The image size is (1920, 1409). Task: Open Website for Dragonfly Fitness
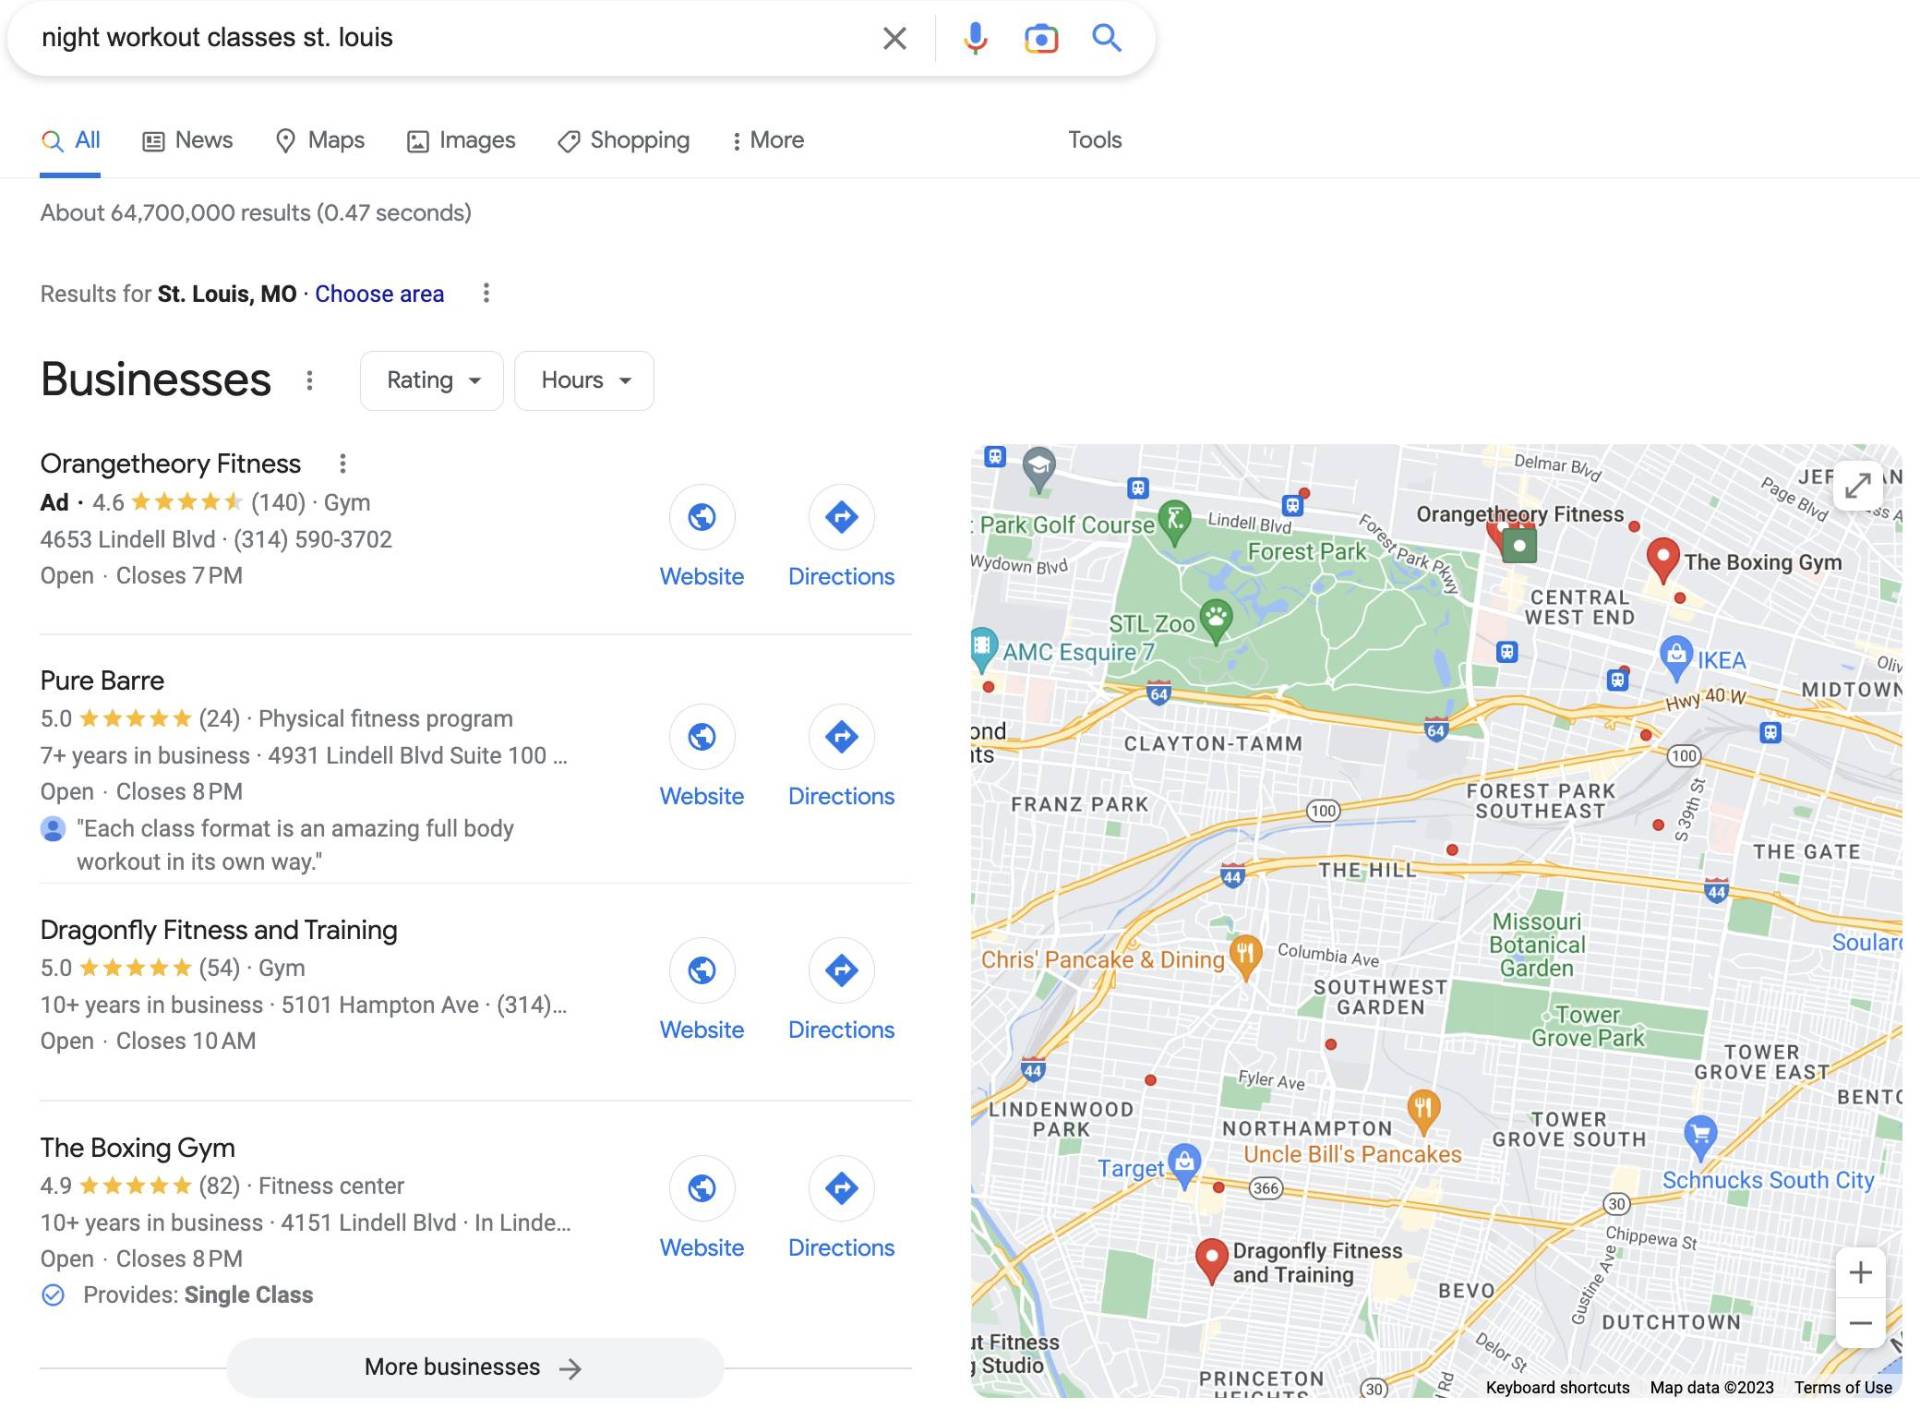701,971
